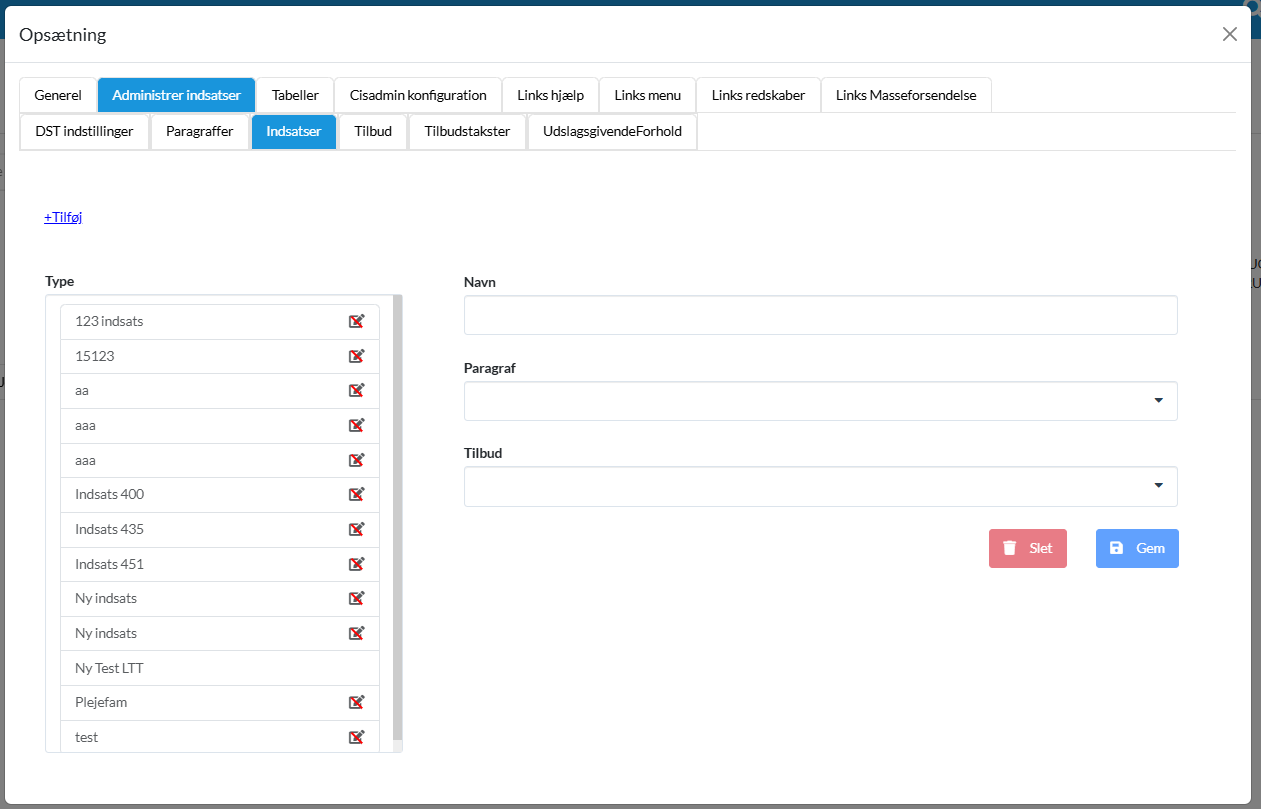Click edit icon next to aa
This screenshot has height=809, width=1261.
356,390
